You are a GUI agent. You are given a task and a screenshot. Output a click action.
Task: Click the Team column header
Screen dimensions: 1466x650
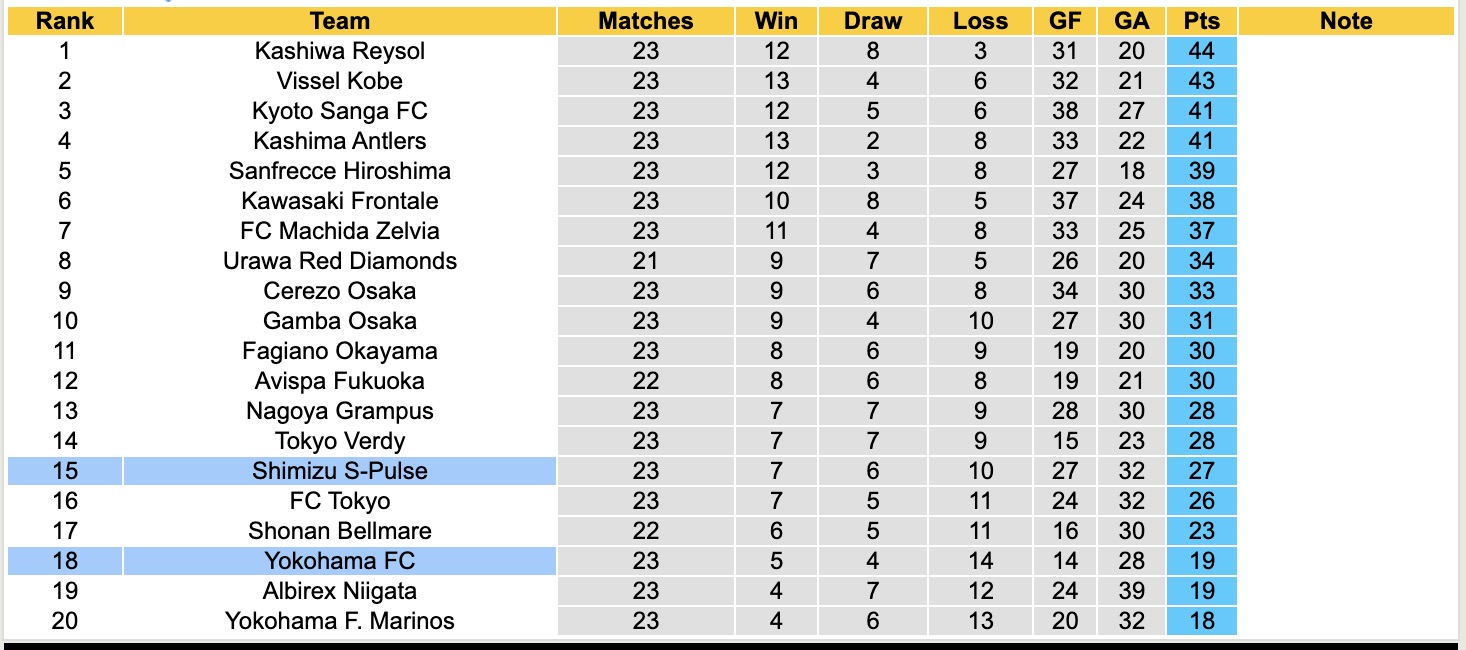[x=339, y=21]
